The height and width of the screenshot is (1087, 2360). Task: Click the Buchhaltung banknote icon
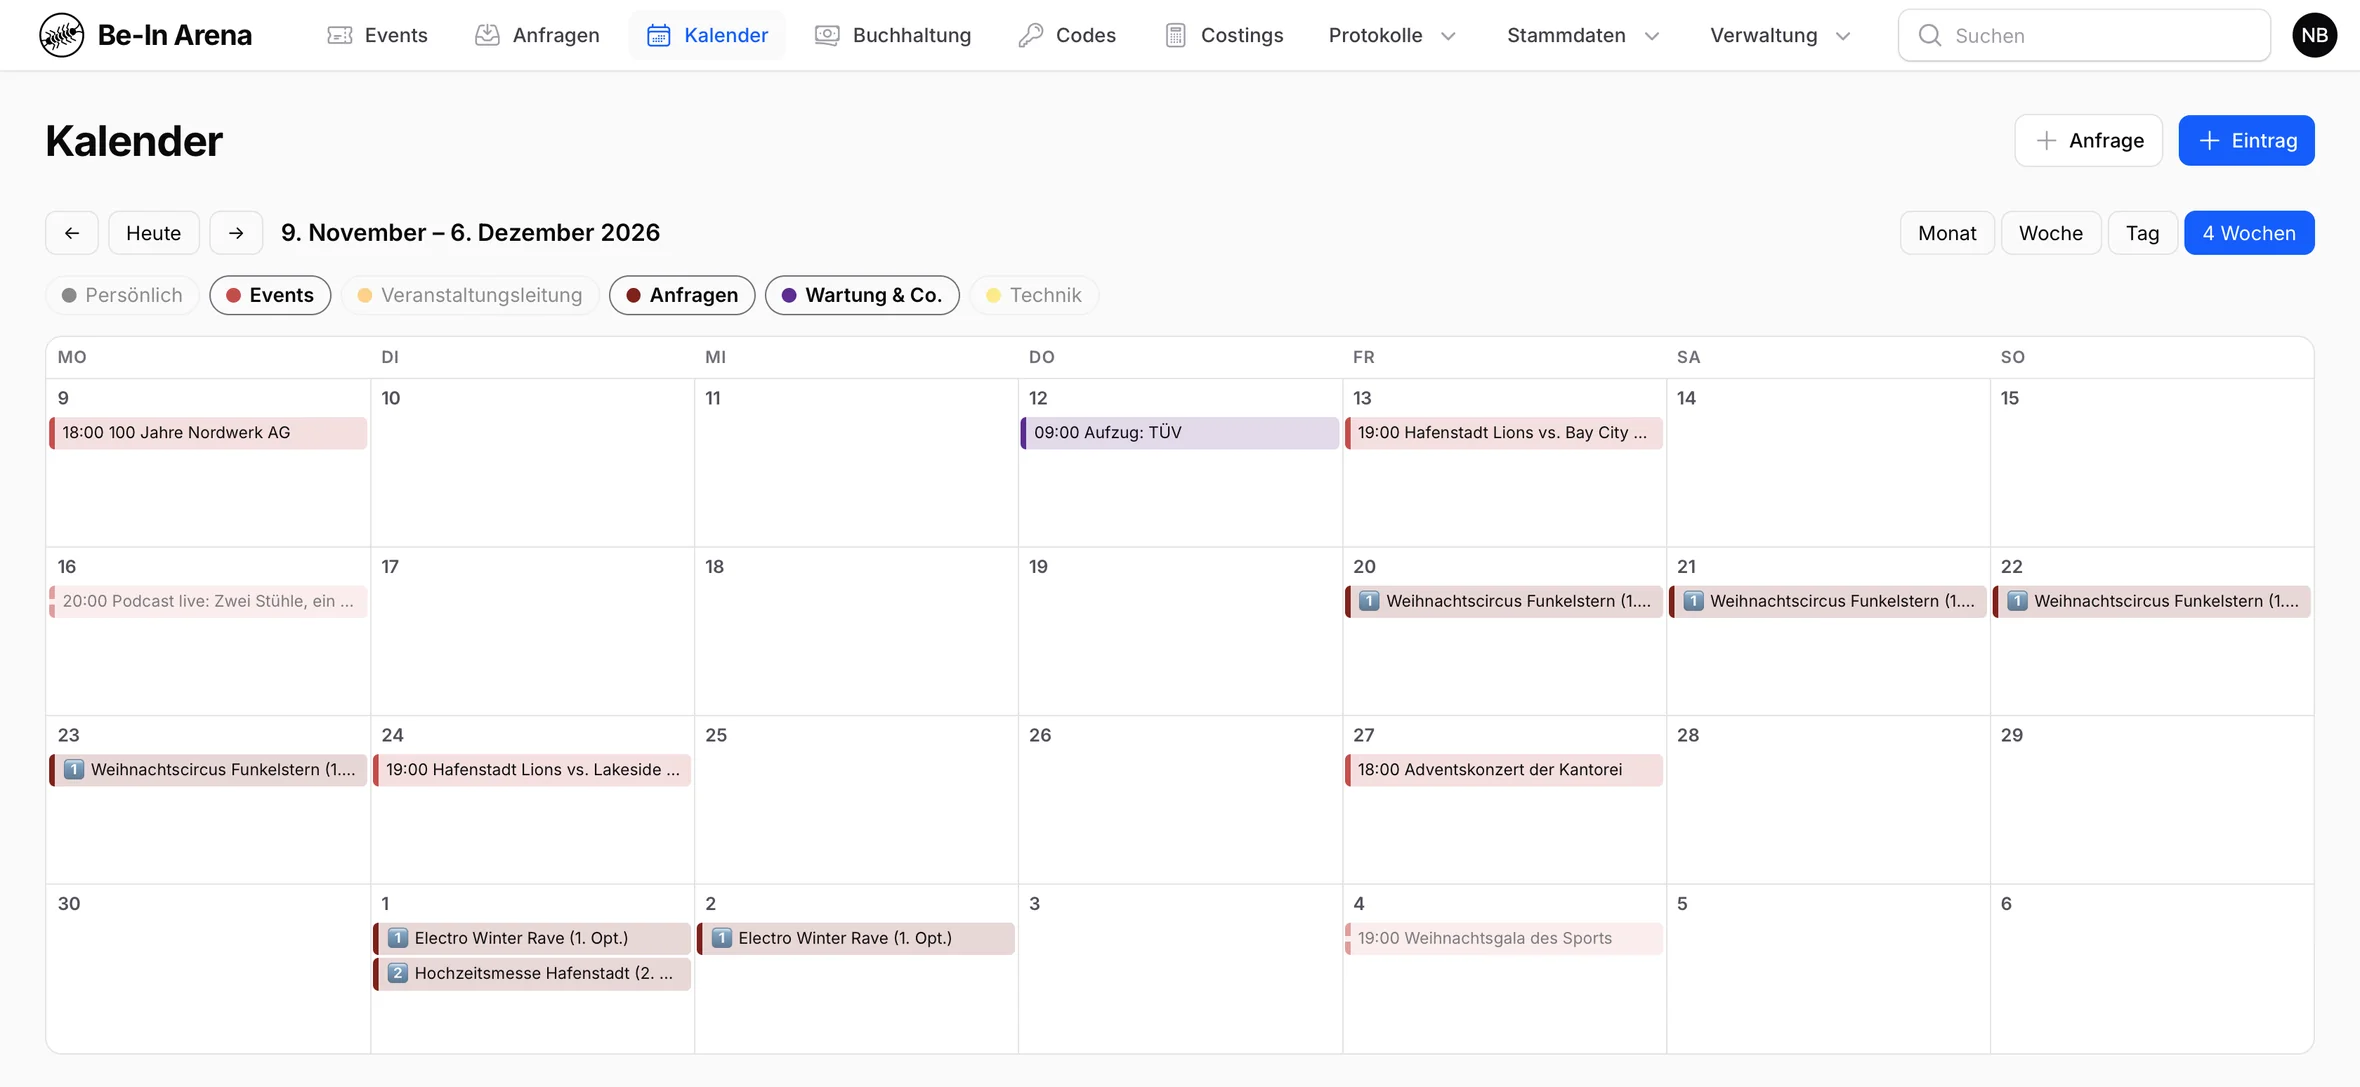pos(827,35)
